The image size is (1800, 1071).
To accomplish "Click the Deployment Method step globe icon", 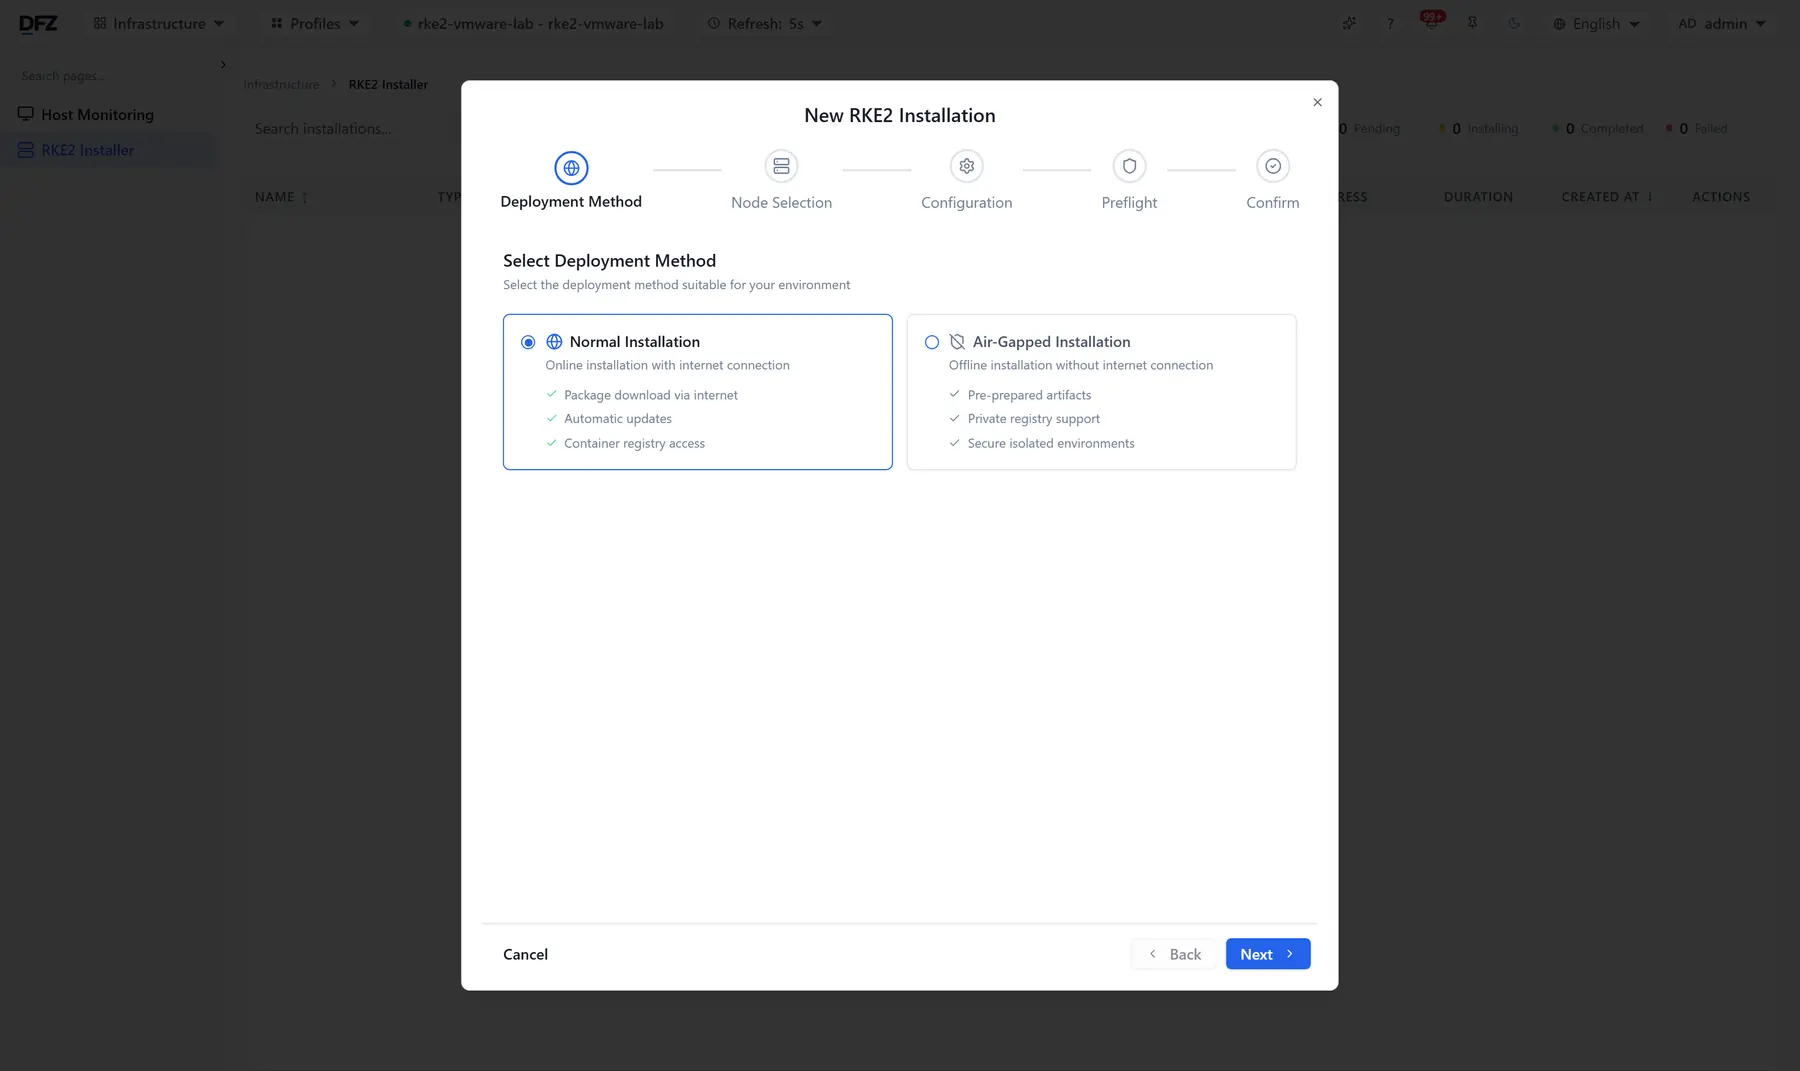I will coord(571,168).
